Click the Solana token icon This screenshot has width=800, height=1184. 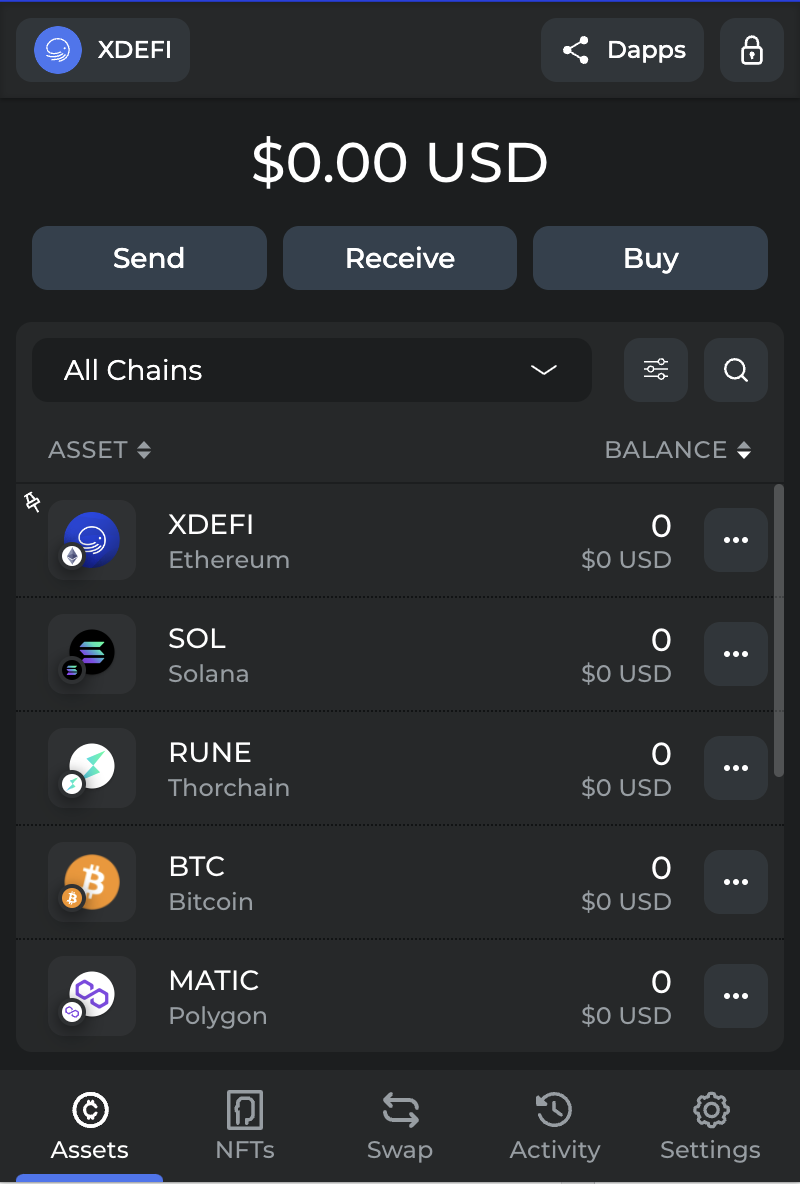coord(92,654)
